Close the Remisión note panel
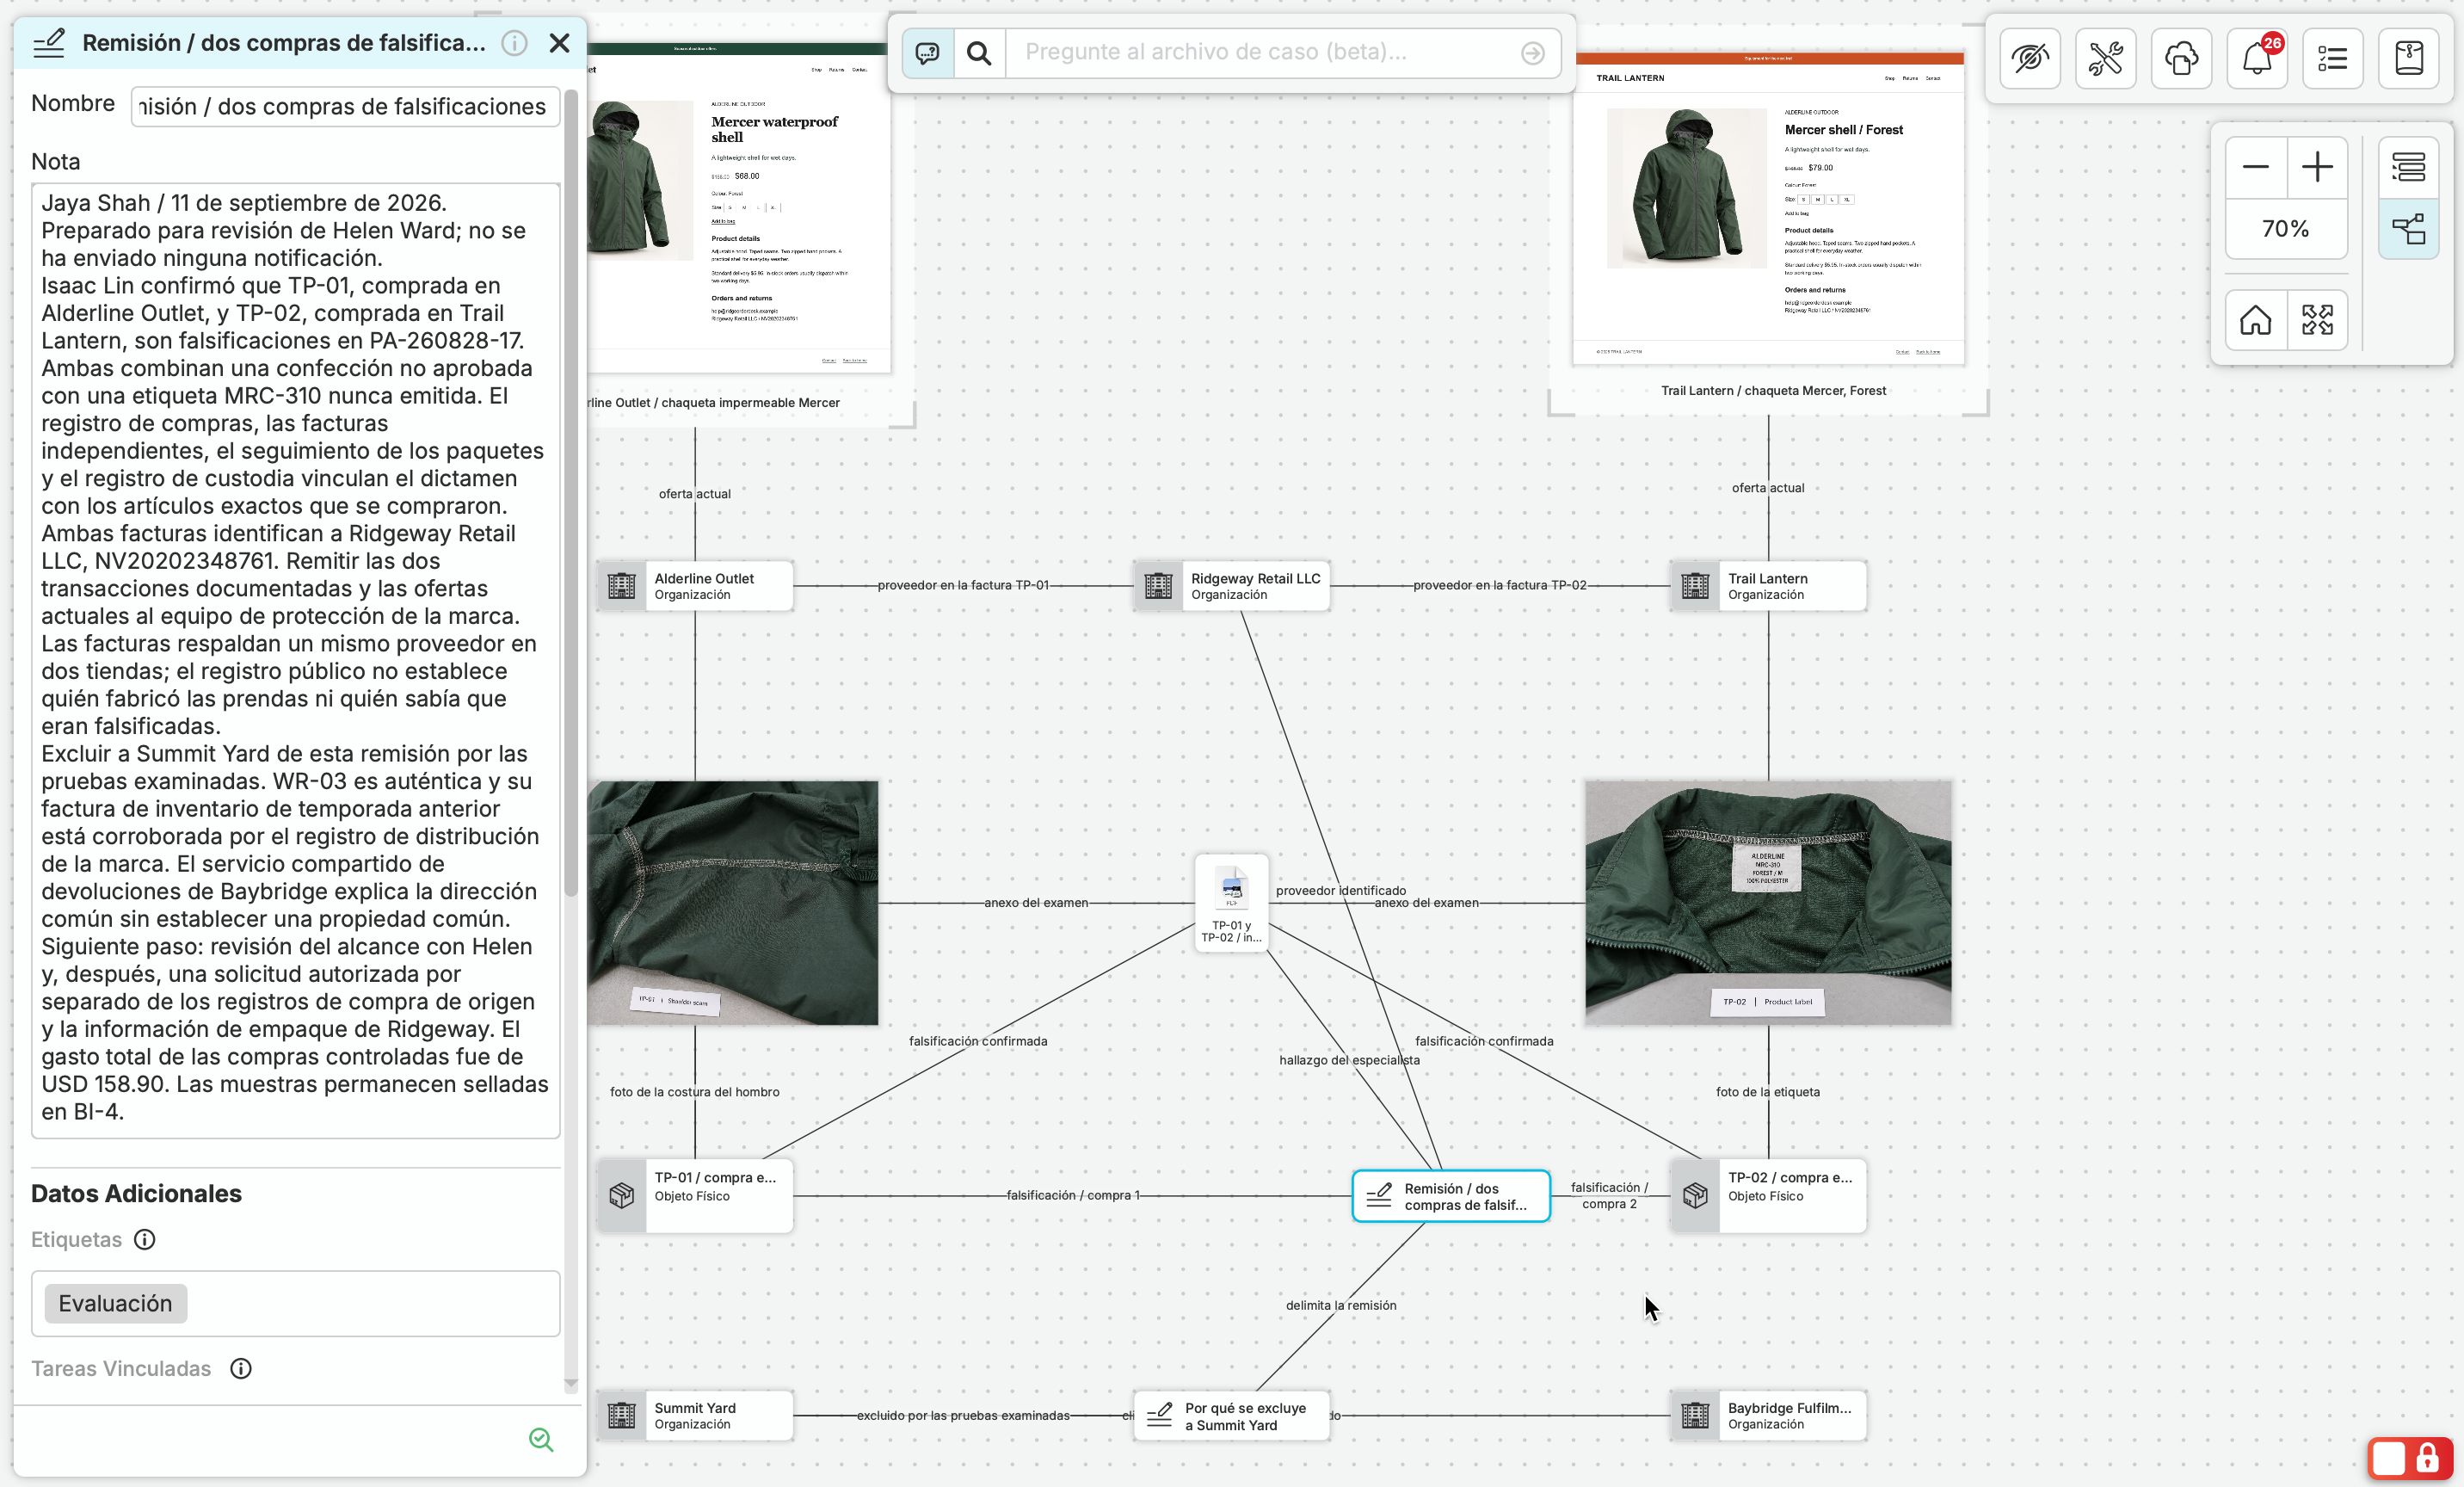The image size is (2464, 1487). coord(559,43)
